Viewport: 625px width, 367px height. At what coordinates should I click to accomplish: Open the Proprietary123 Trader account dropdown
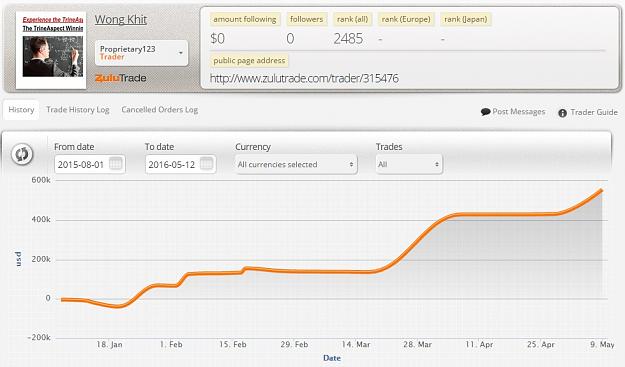coord(142,53)
